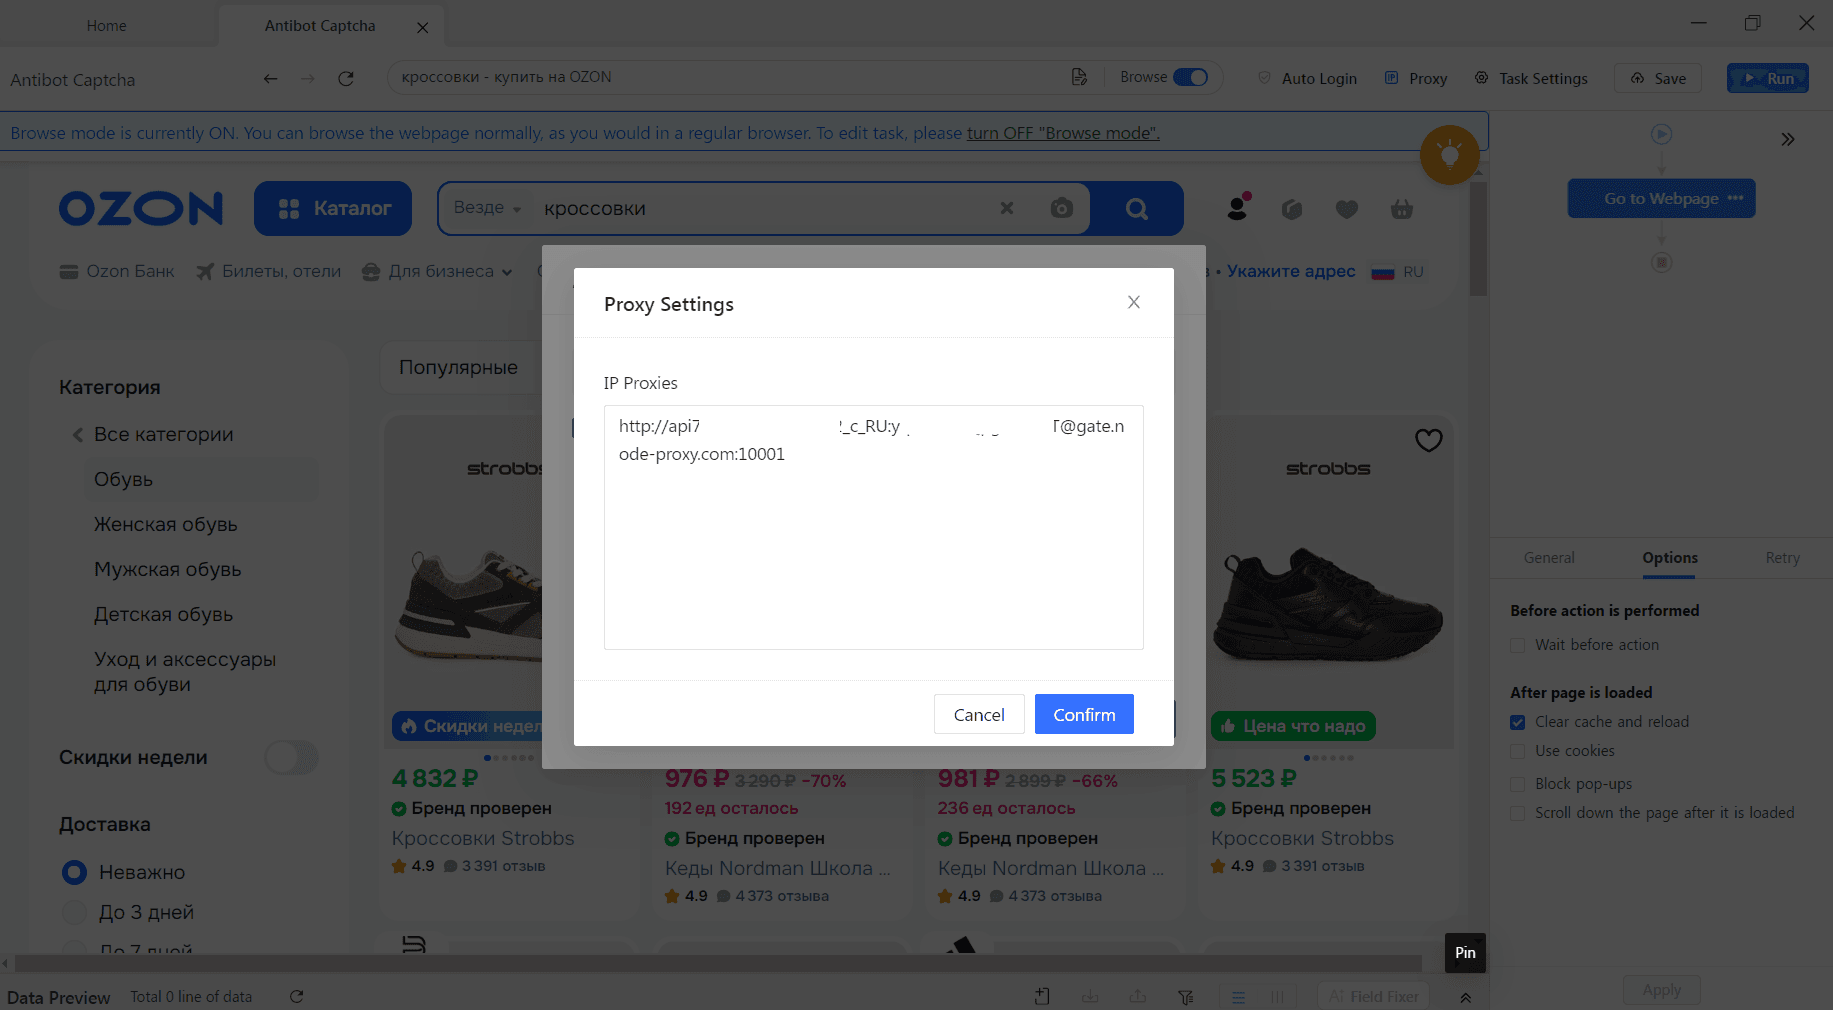Select the Неважно delivery radio button
Viewport: 1833px width, 1010px height.
[x=74, y=872]
